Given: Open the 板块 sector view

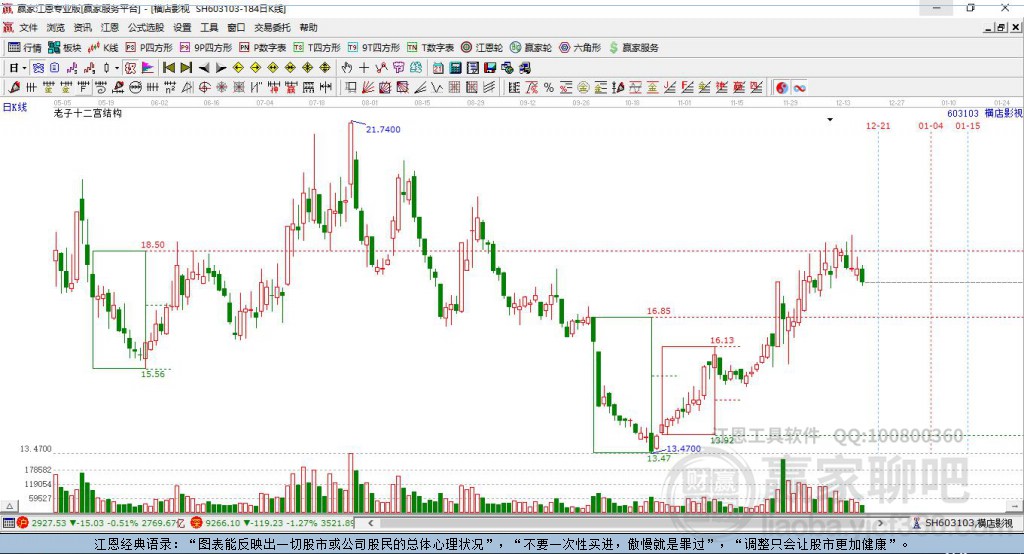Looking at the screenshot, I should pyautogui.click(x=65, y=48).
